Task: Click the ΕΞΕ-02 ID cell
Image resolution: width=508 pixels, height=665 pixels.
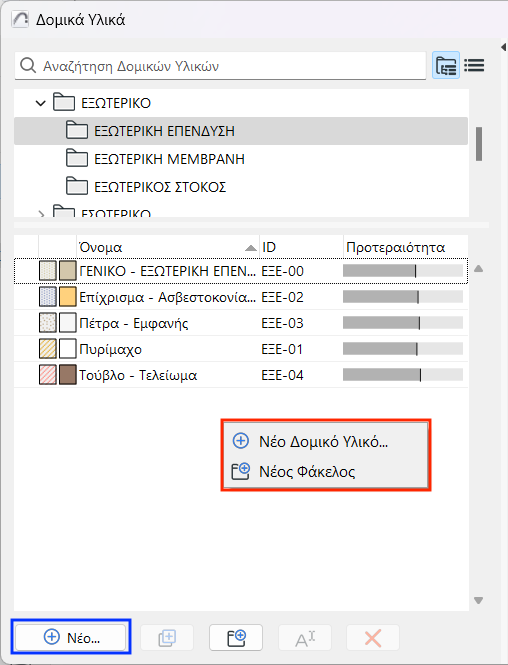Action: 282,297
